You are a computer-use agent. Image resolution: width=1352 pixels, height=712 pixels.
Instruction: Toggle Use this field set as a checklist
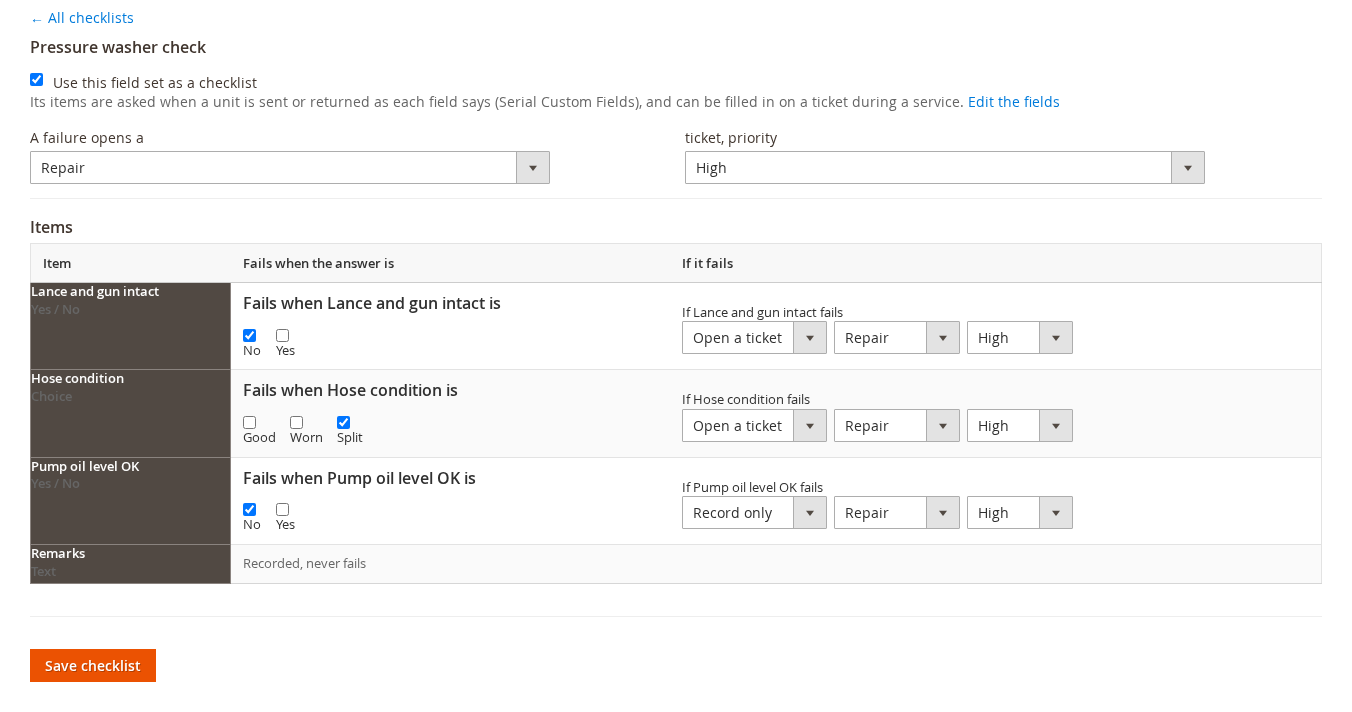37,80
